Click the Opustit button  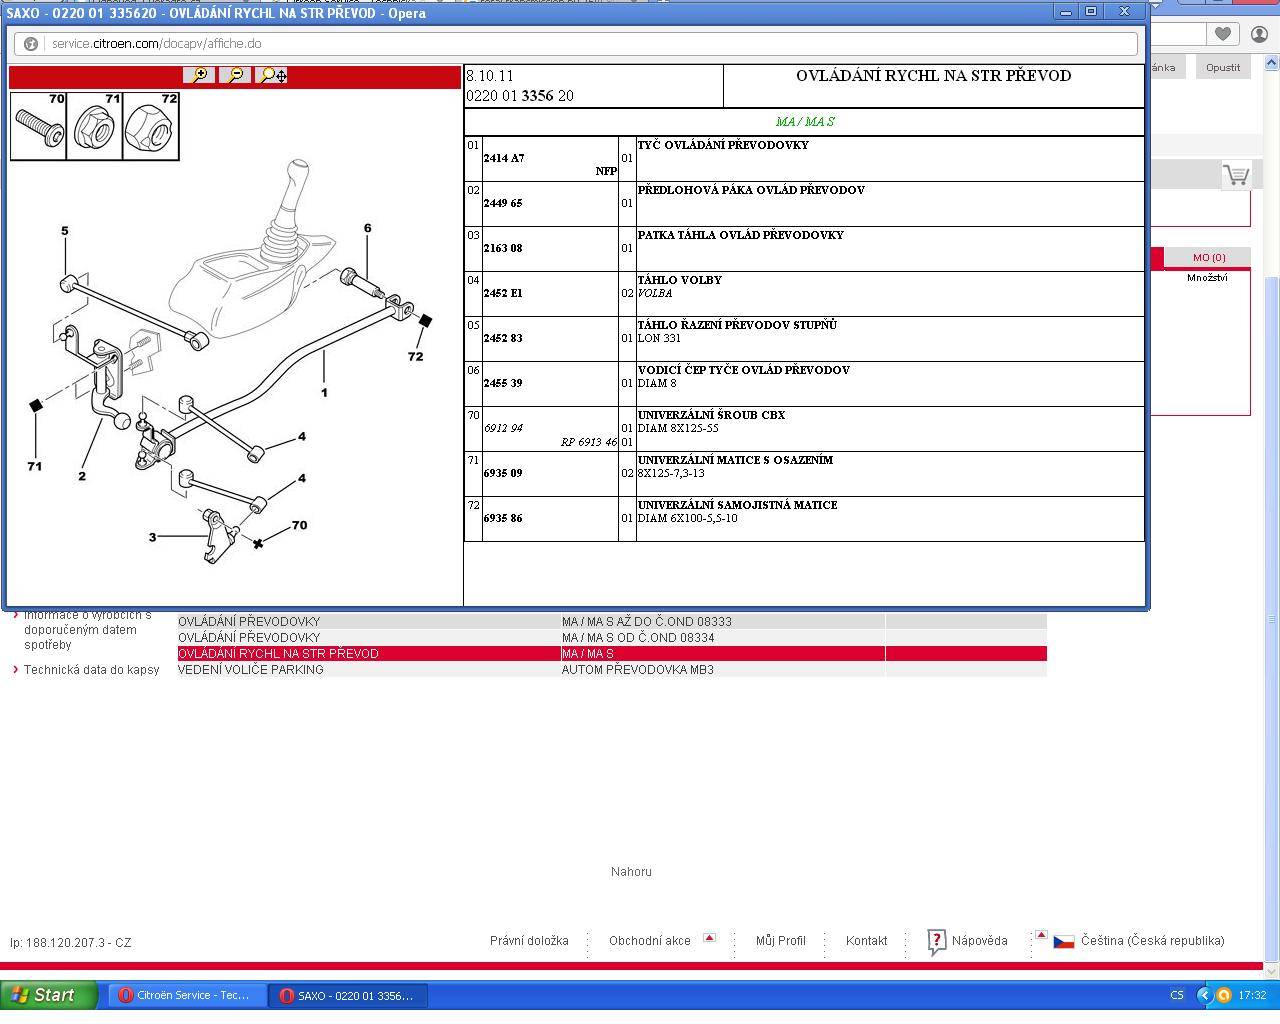(x=1222, y=68)
